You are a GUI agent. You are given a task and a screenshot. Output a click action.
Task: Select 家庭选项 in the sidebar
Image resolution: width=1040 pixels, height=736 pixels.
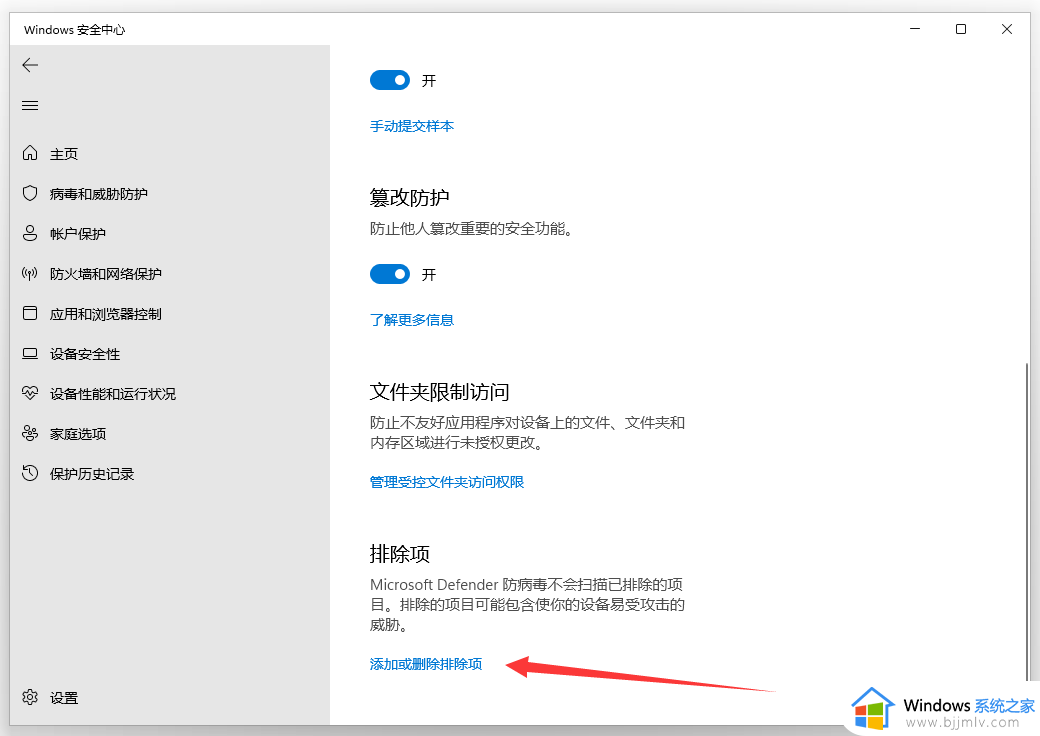[78, 434]
